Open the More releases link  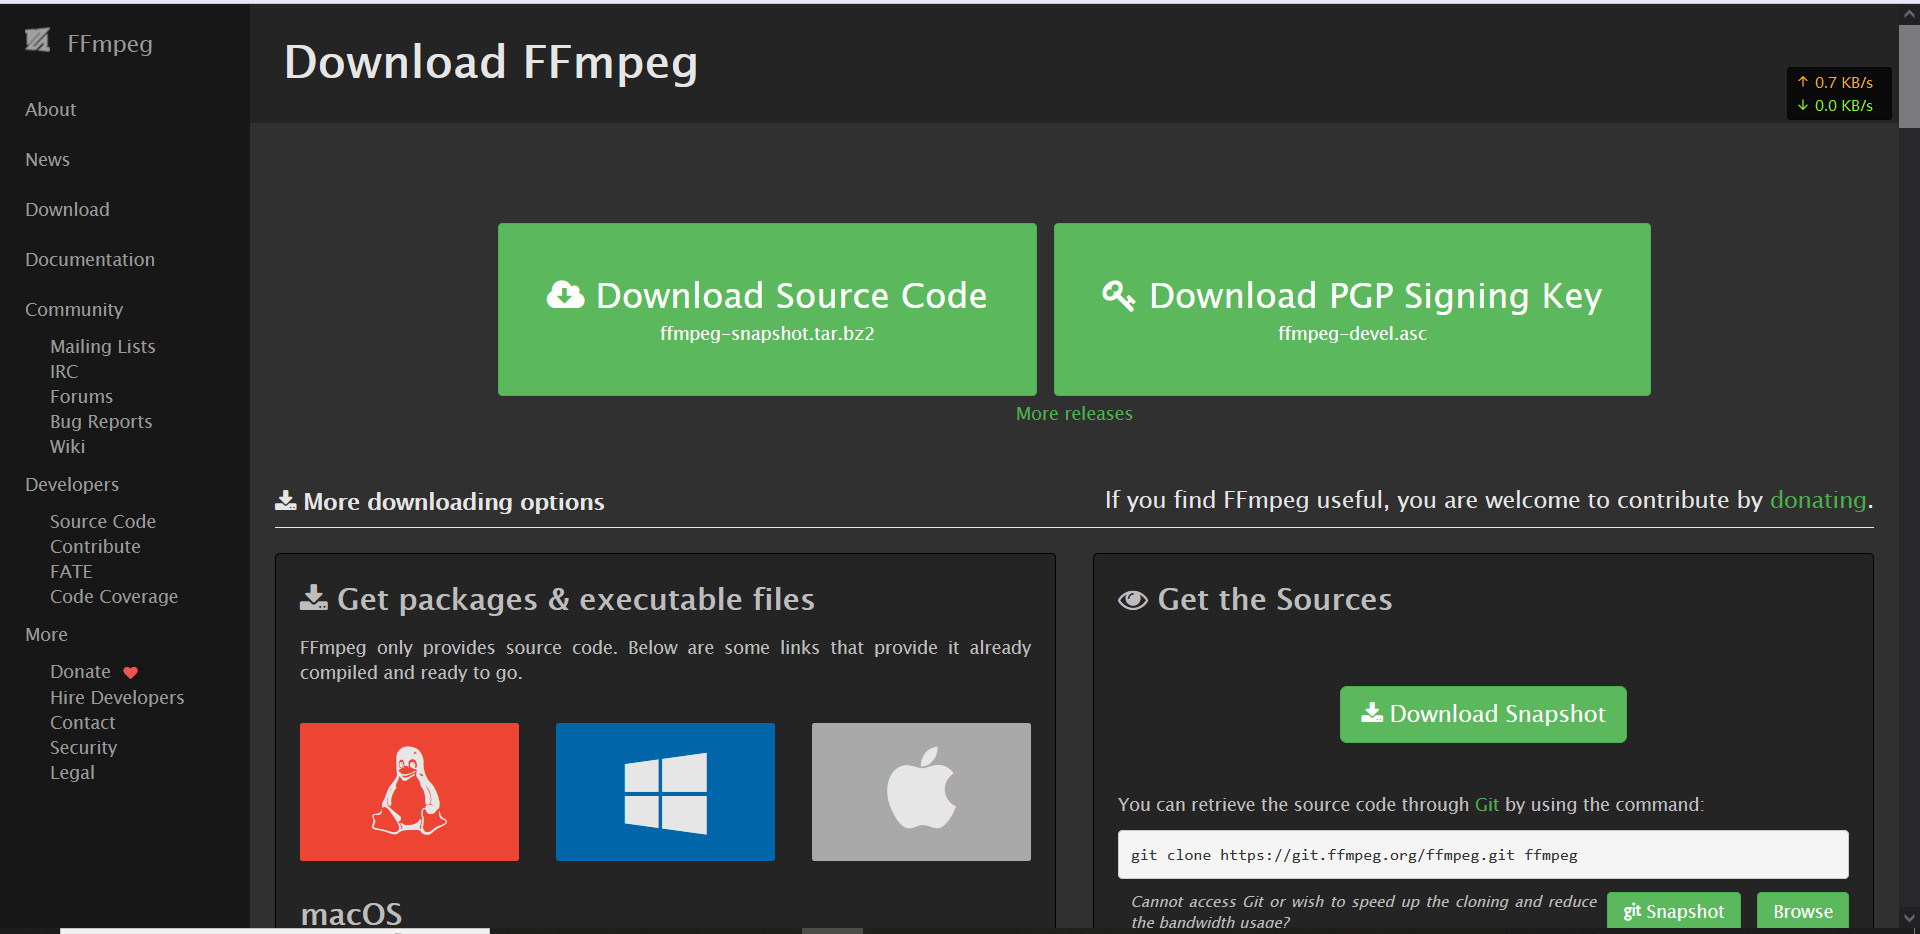(1074, 414)
